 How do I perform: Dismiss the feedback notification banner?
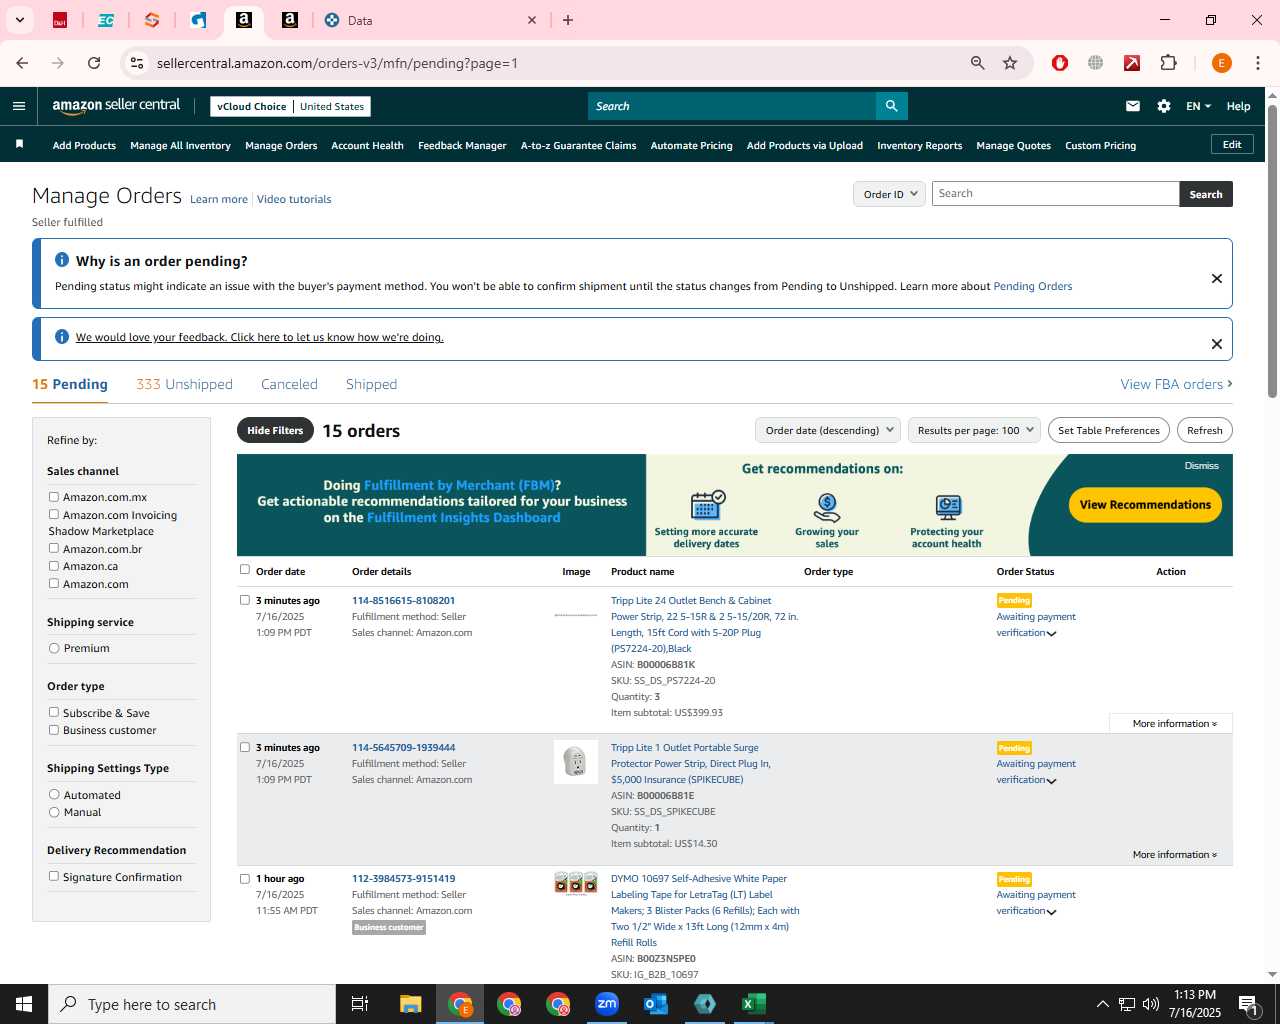pyautogui.click(x=1217, y=344)
